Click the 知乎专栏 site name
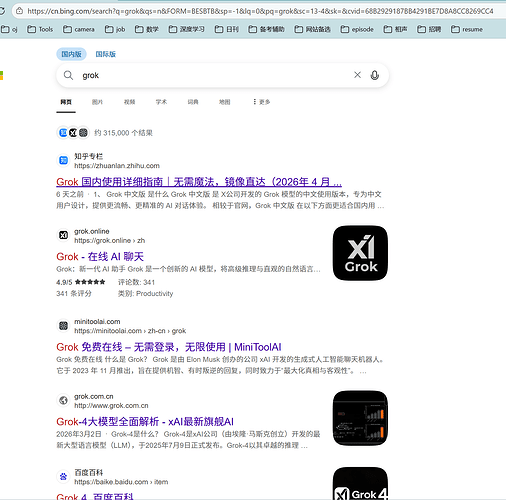The height and width of the screenshot is (500, 506). click(x=88, y=156)
